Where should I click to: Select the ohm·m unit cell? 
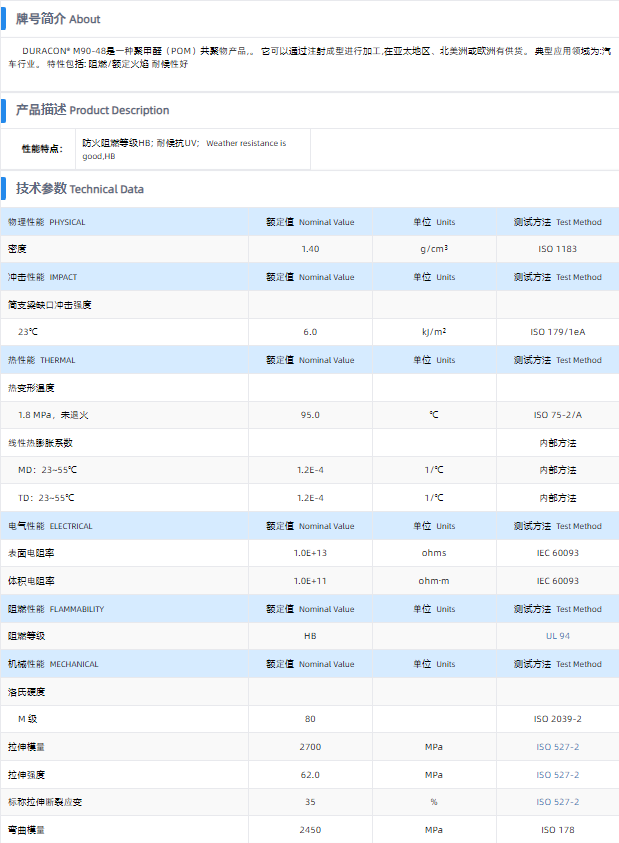pyautogui.click(x=434, y=581)
